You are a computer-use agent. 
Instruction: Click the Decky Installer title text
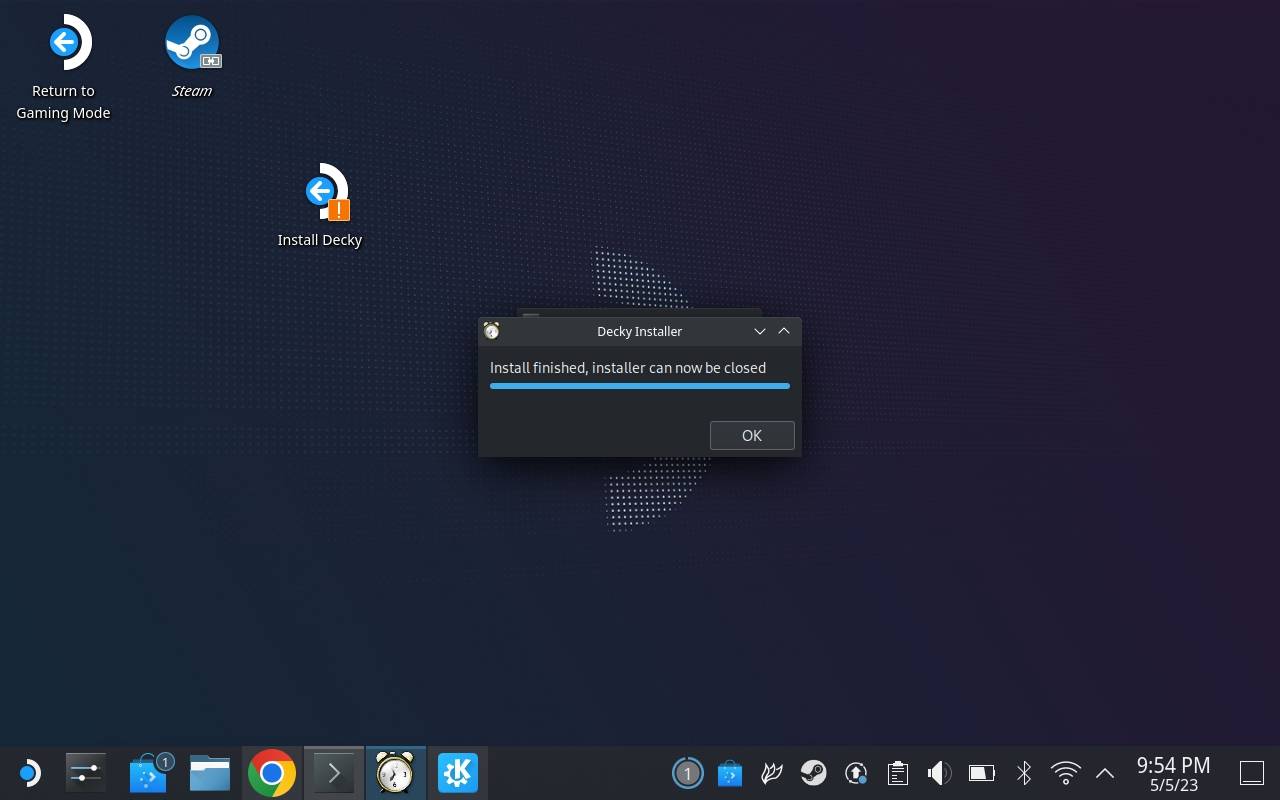pos(640,331)
